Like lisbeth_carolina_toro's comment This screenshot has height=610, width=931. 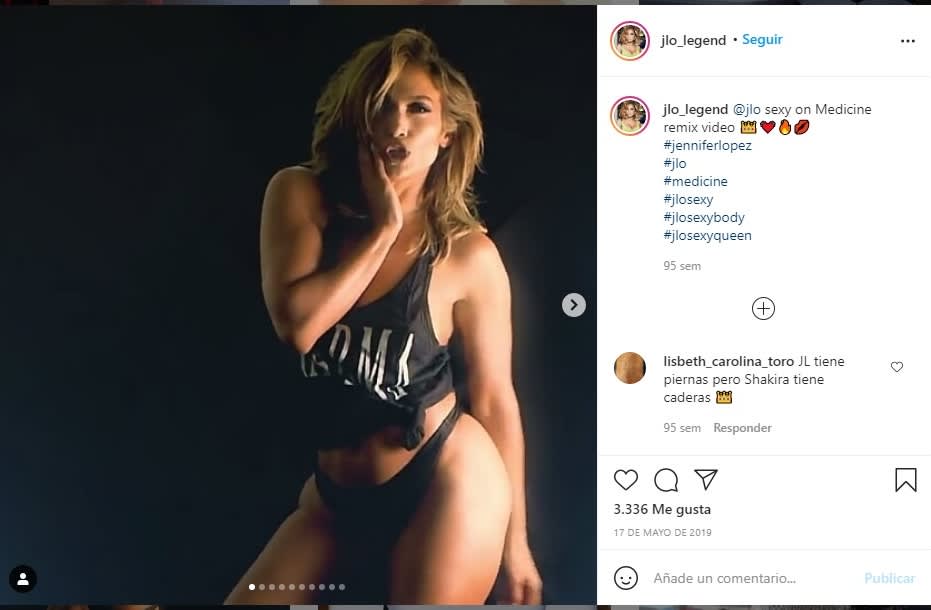(x=897, y=367)
